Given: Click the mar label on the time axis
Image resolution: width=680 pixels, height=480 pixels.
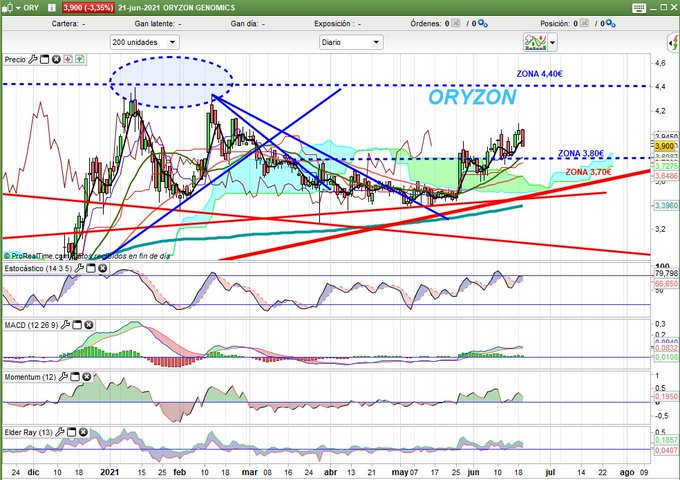Looking at the screenshot, I should (x=249, y=472).
